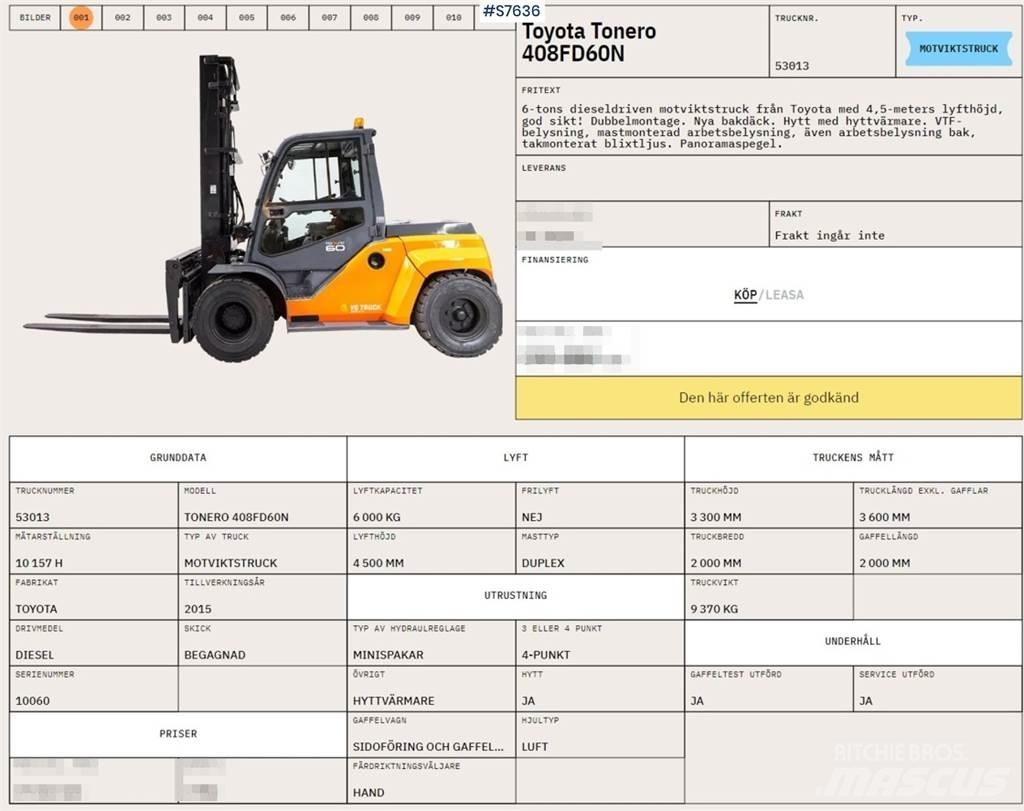This screenshot has width=1024, height=811.
Task: Click the Toyota Tonero 408FD60N title
Action: [x=588, y=42]
